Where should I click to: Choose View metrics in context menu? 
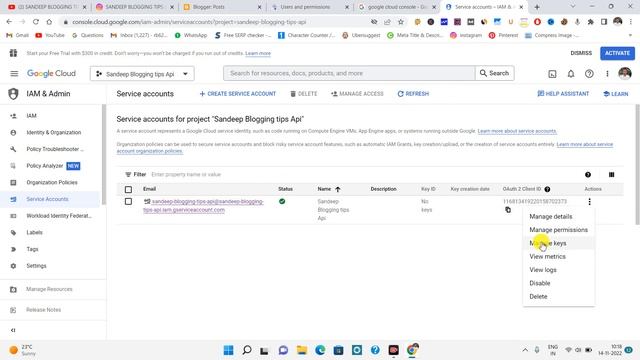click(x=558, y=256)
